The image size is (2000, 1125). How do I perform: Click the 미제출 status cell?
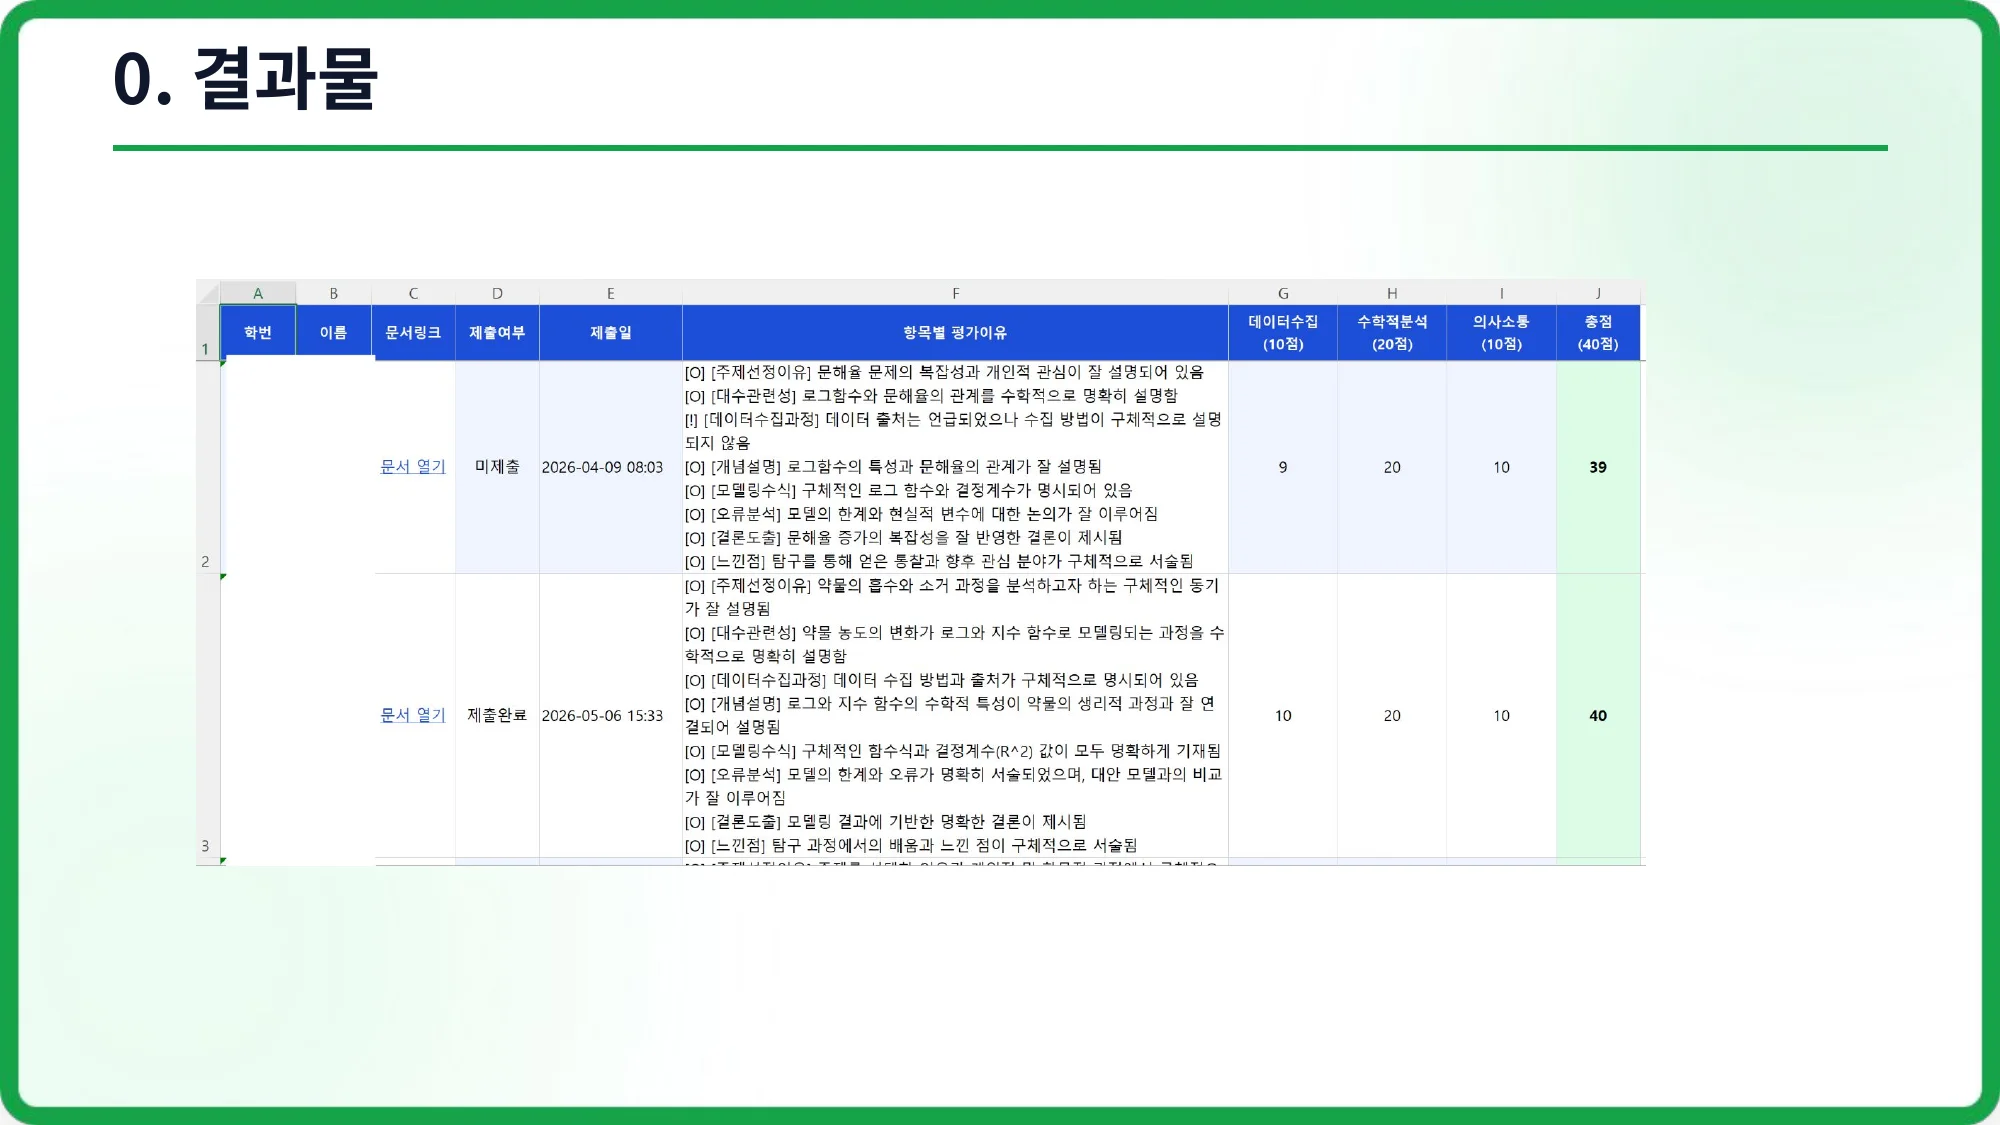pyautogui.click(x=497, y=467)
